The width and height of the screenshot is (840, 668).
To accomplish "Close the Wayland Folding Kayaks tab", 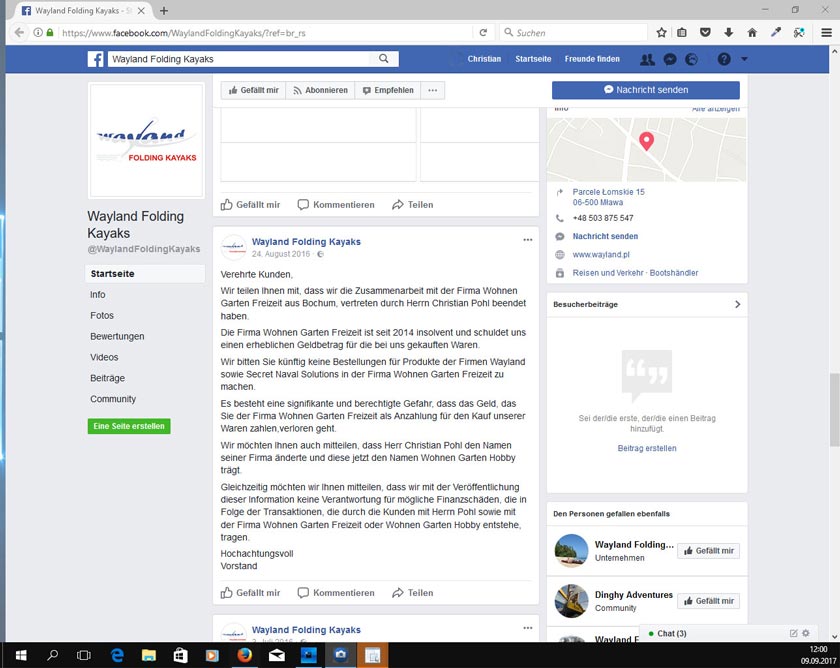I will [141, 11].
